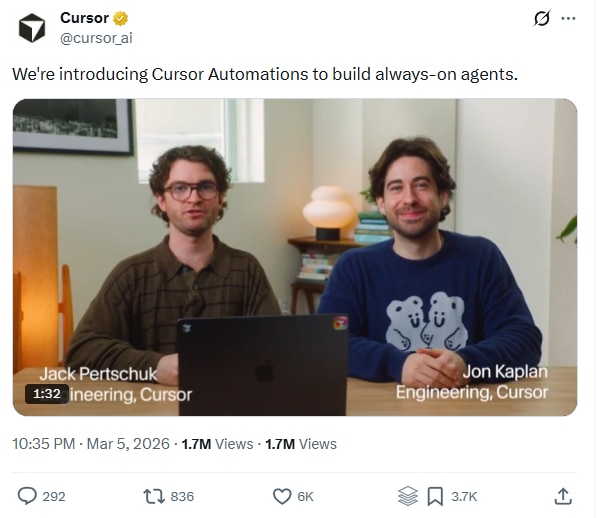Screen dimensions: 602x518
Task: Open the @cursor_ai handle link
Action: tap(96, 38)
